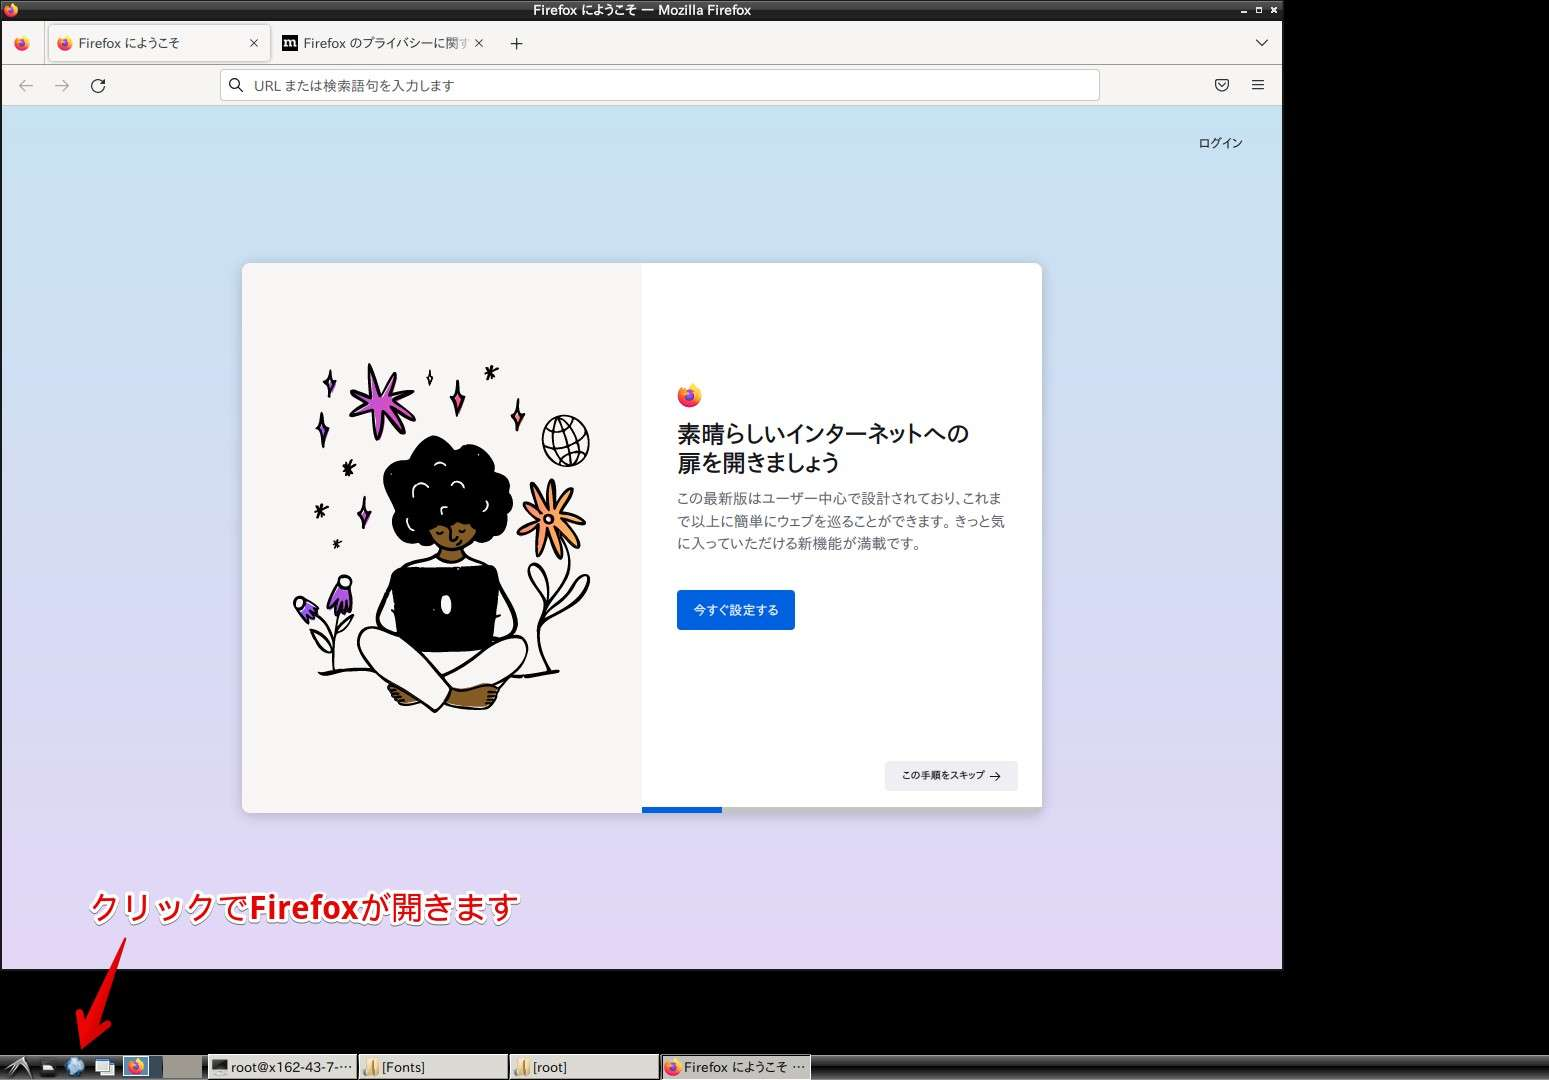This screenshot has width=1549, height=1080.
Task: Select the Firefox へようこそ taskbar entry
Action: (735, 1067)
